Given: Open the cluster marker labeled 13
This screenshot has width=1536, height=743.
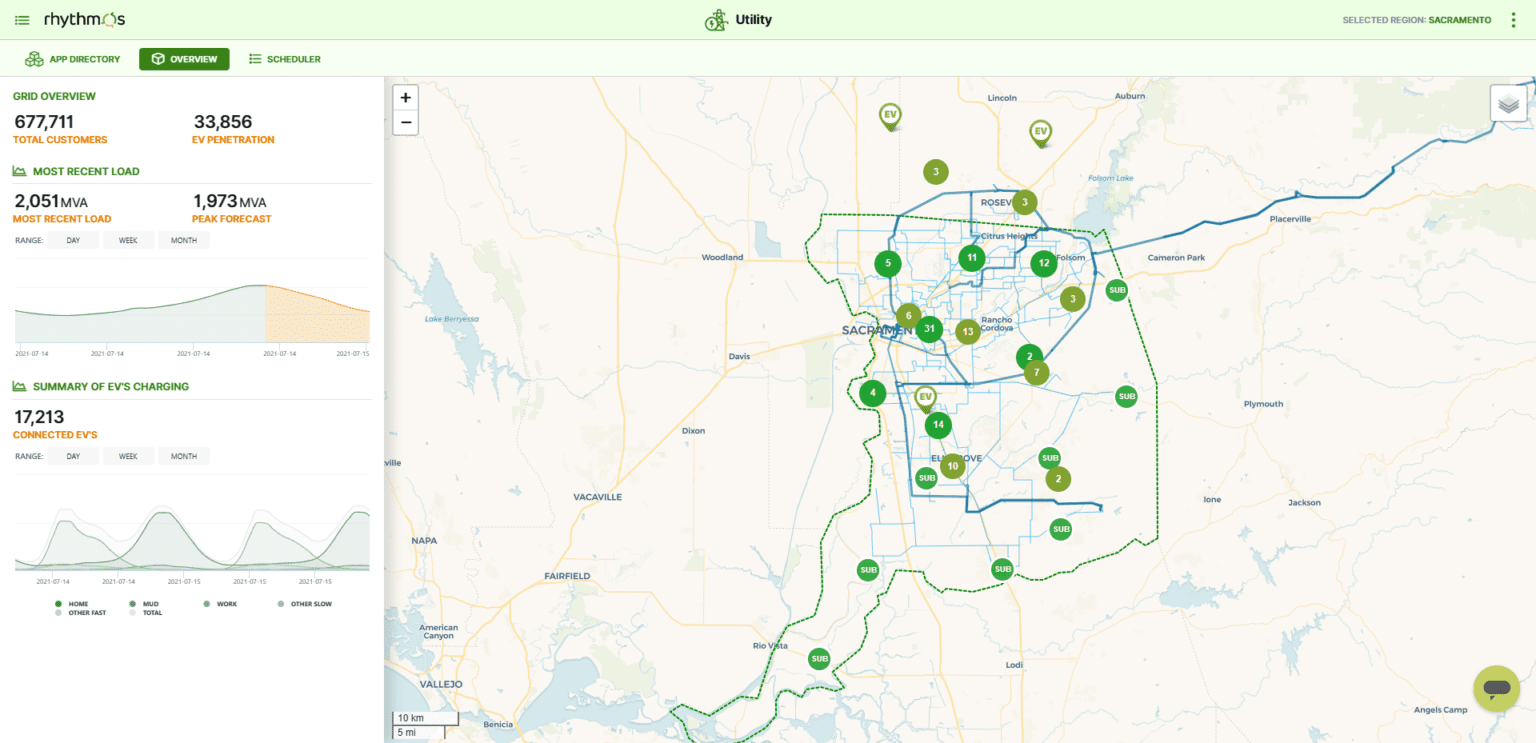Looking at the screenshot, I should click(x=967, y=332).
